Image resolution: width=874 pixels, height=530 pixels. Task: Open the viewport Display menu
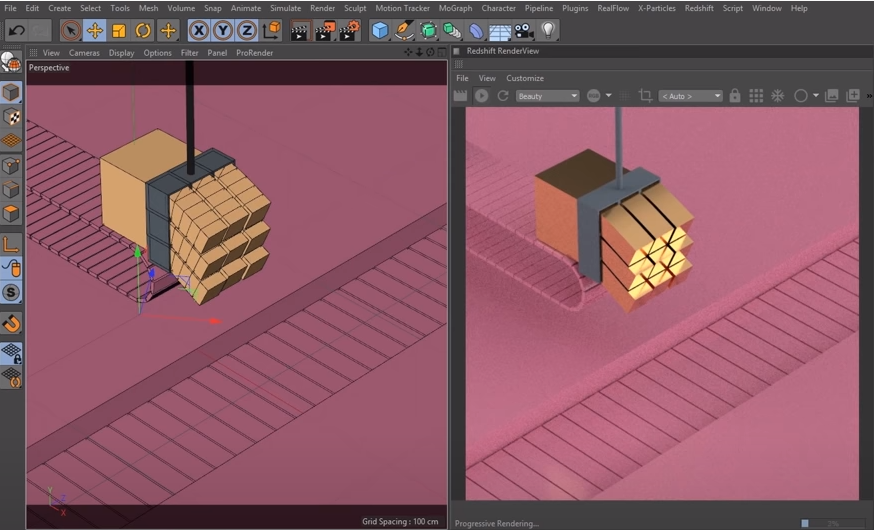pos(122,52)
